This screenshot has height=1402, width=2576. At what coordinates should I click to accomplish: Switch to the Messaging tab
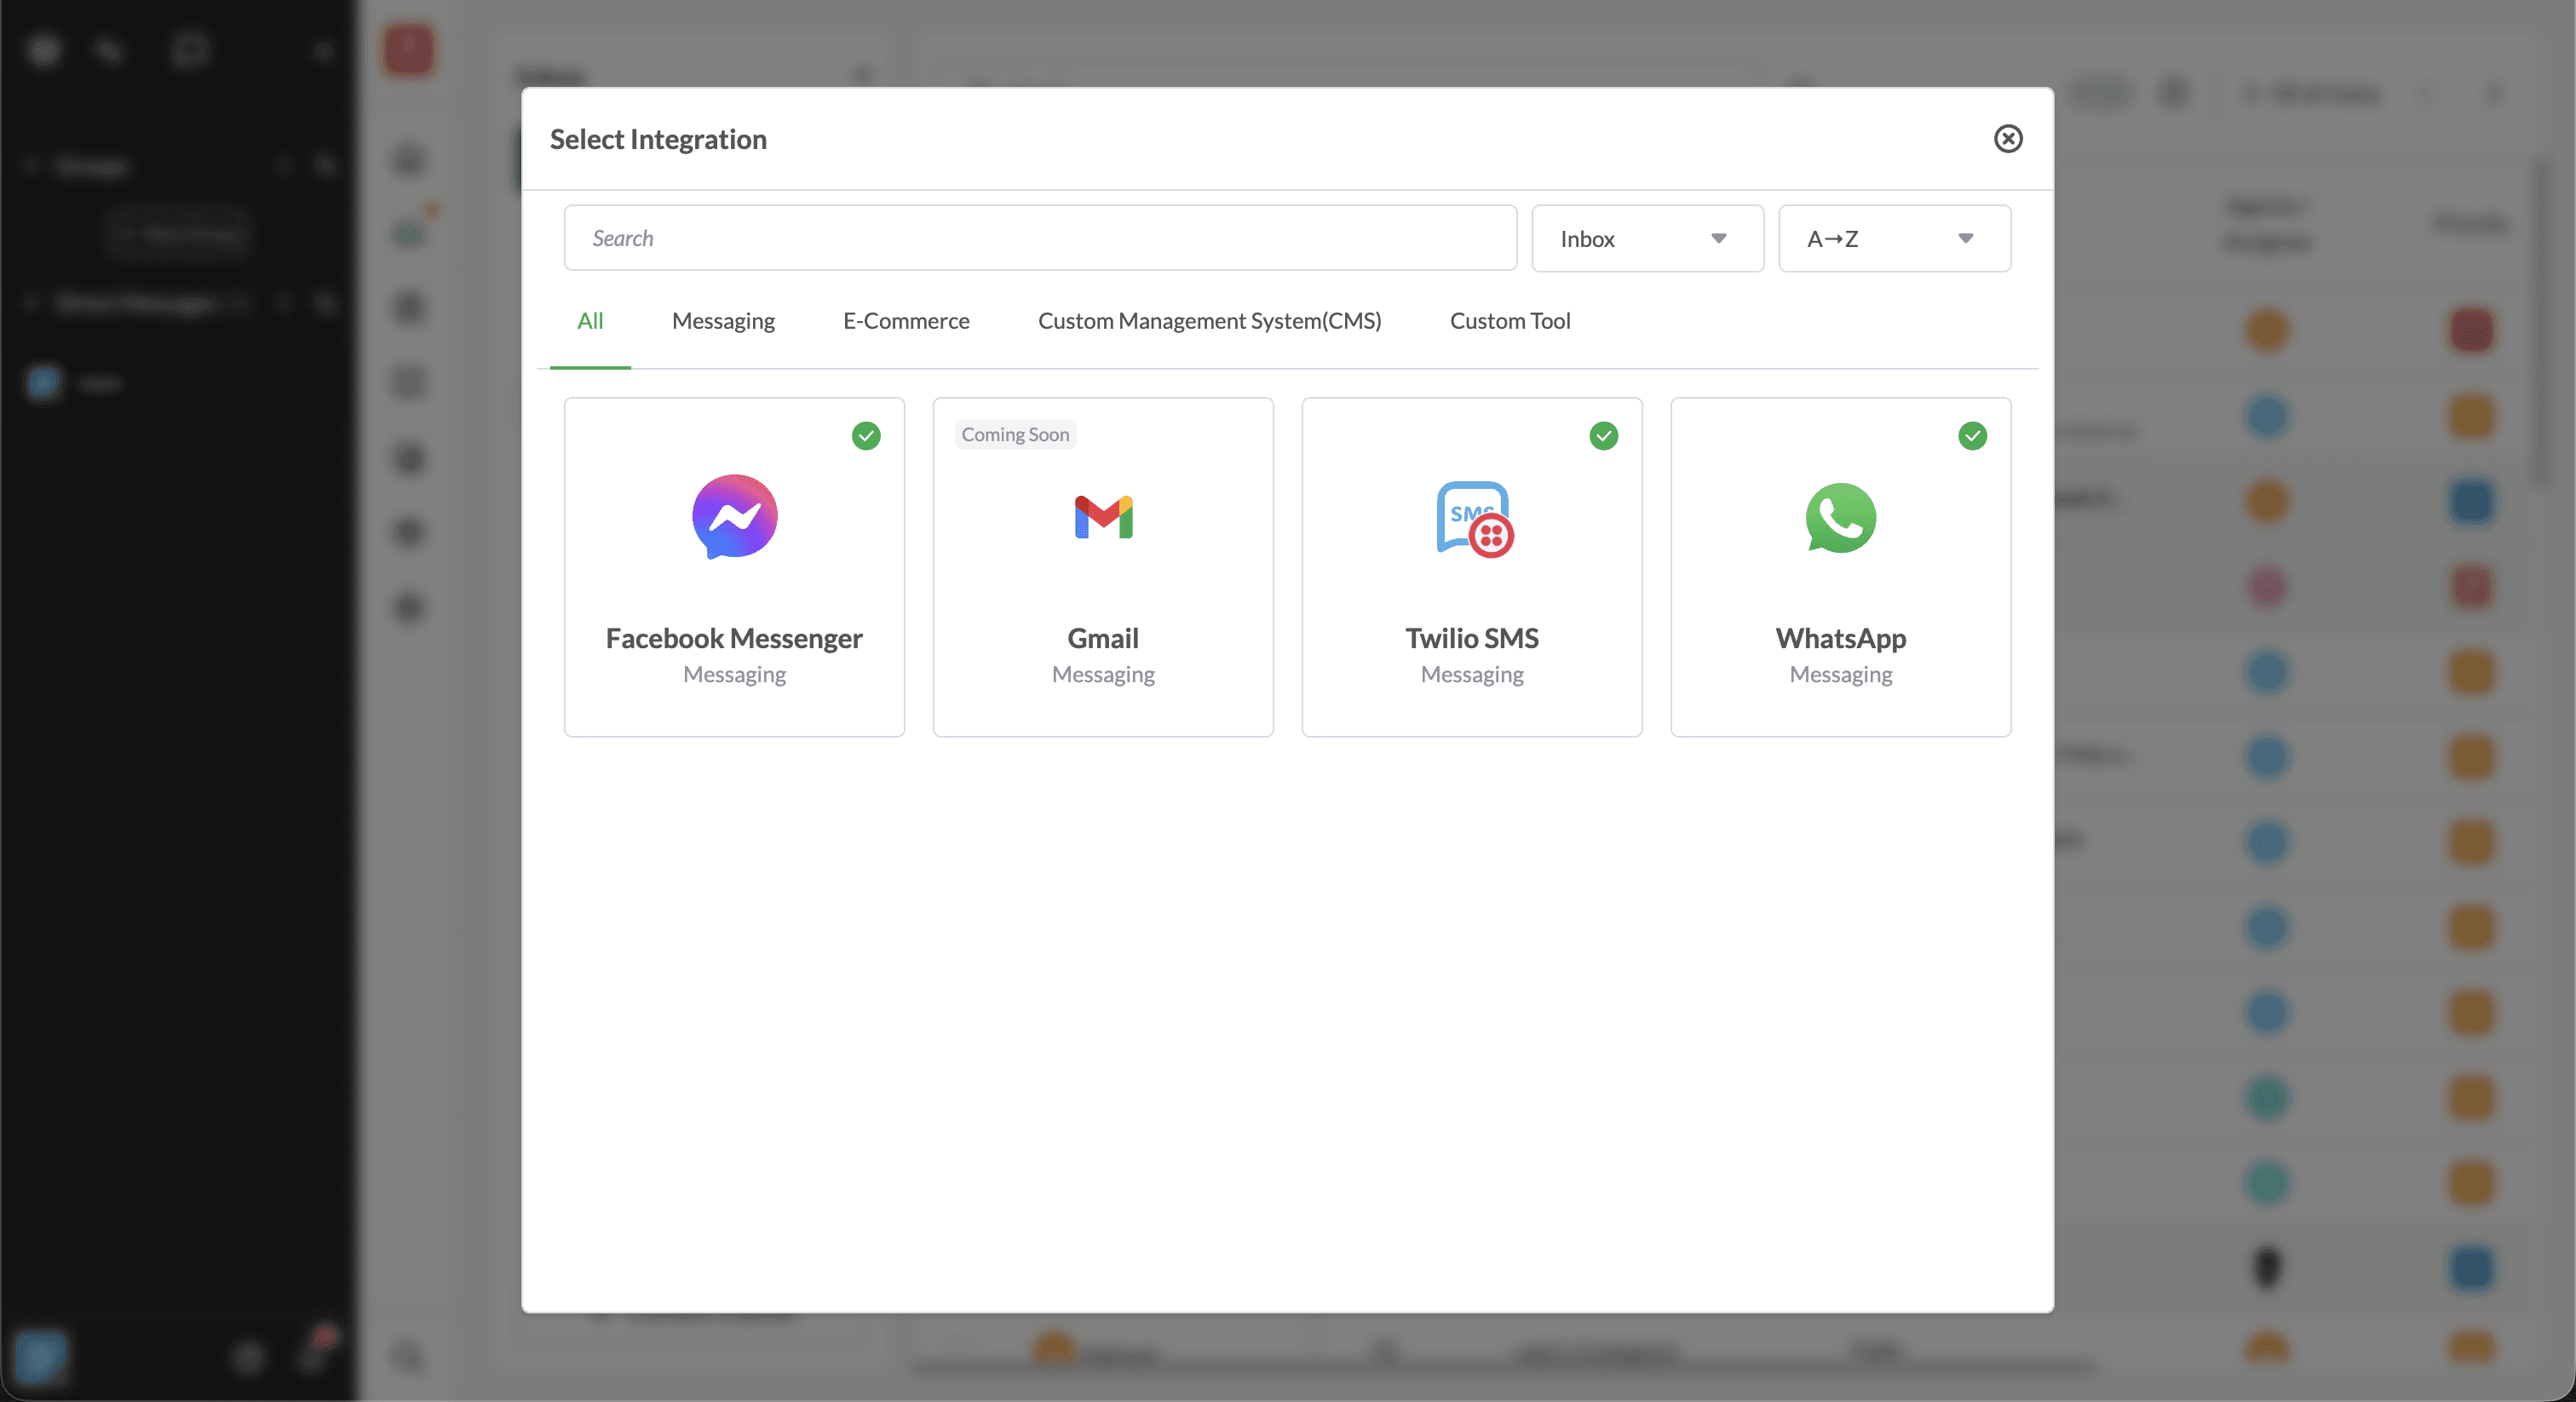click(723, 321)
